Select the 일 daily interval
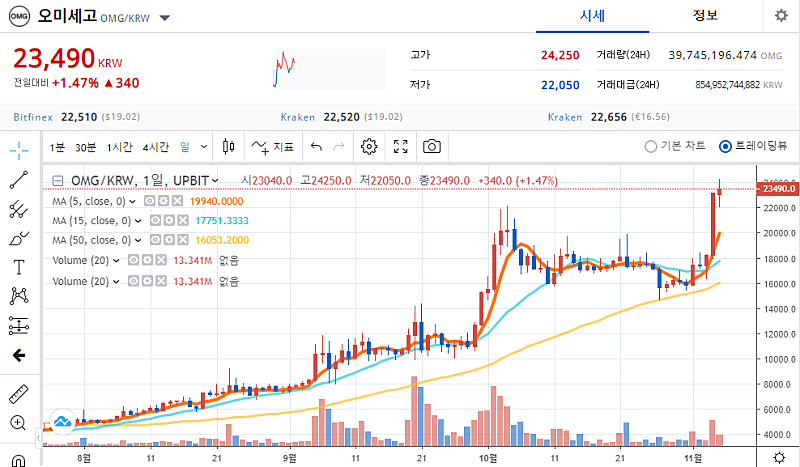Viewport: 800px width, 467px height. tap(185, 147)
